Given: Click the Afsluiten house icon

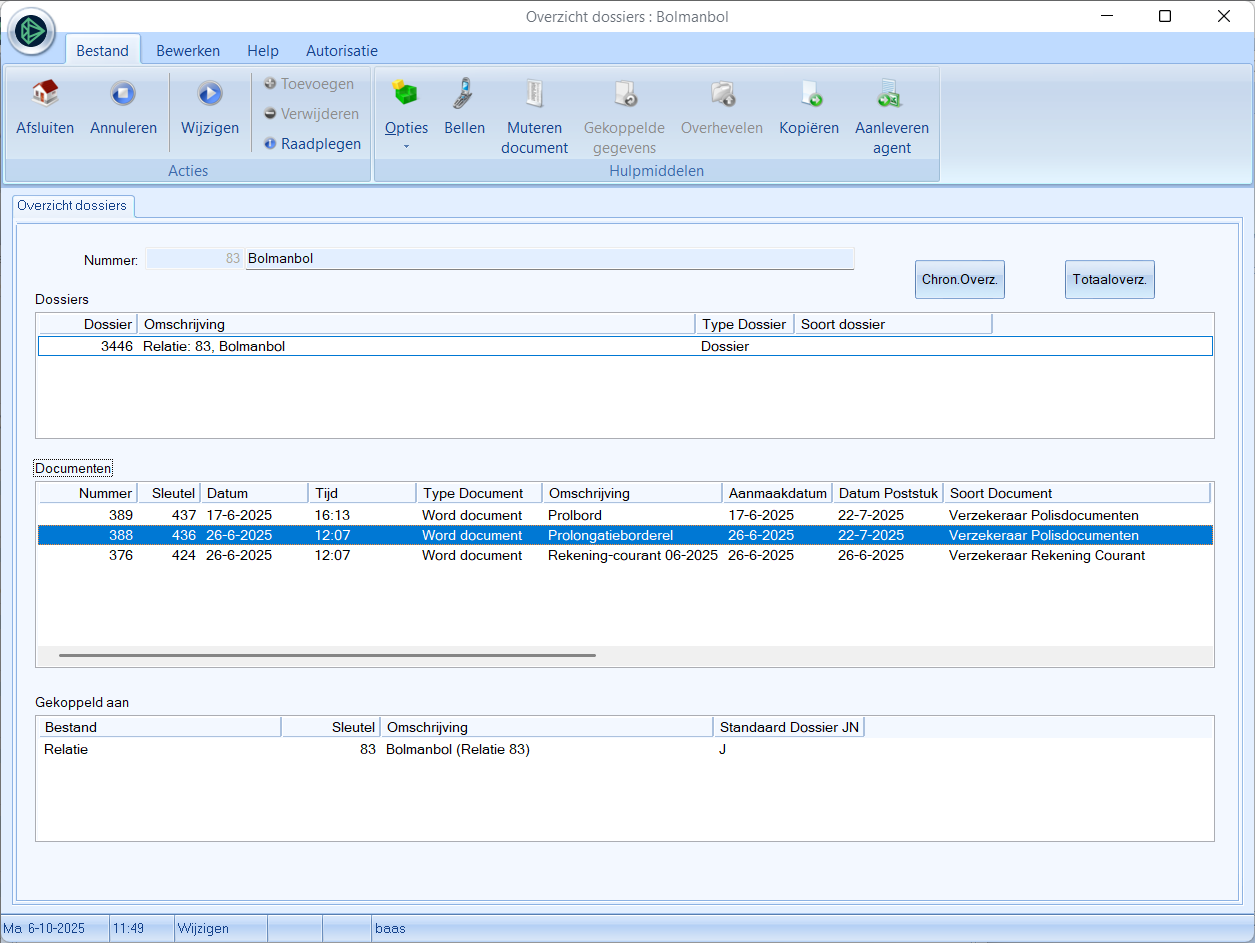Looking at the screenshot, I should click(45, 95).
